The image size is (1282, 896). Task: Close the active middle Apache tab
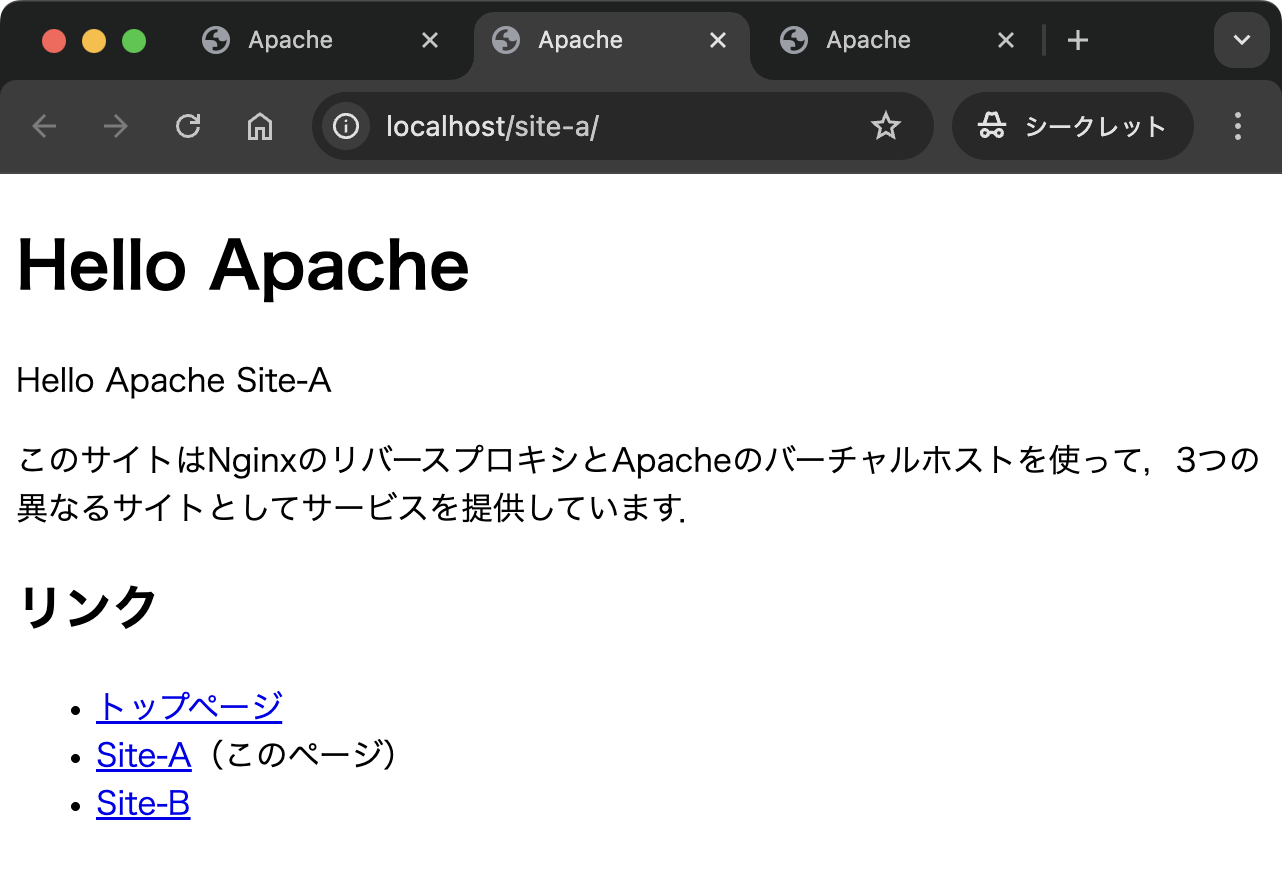[718, 40]
